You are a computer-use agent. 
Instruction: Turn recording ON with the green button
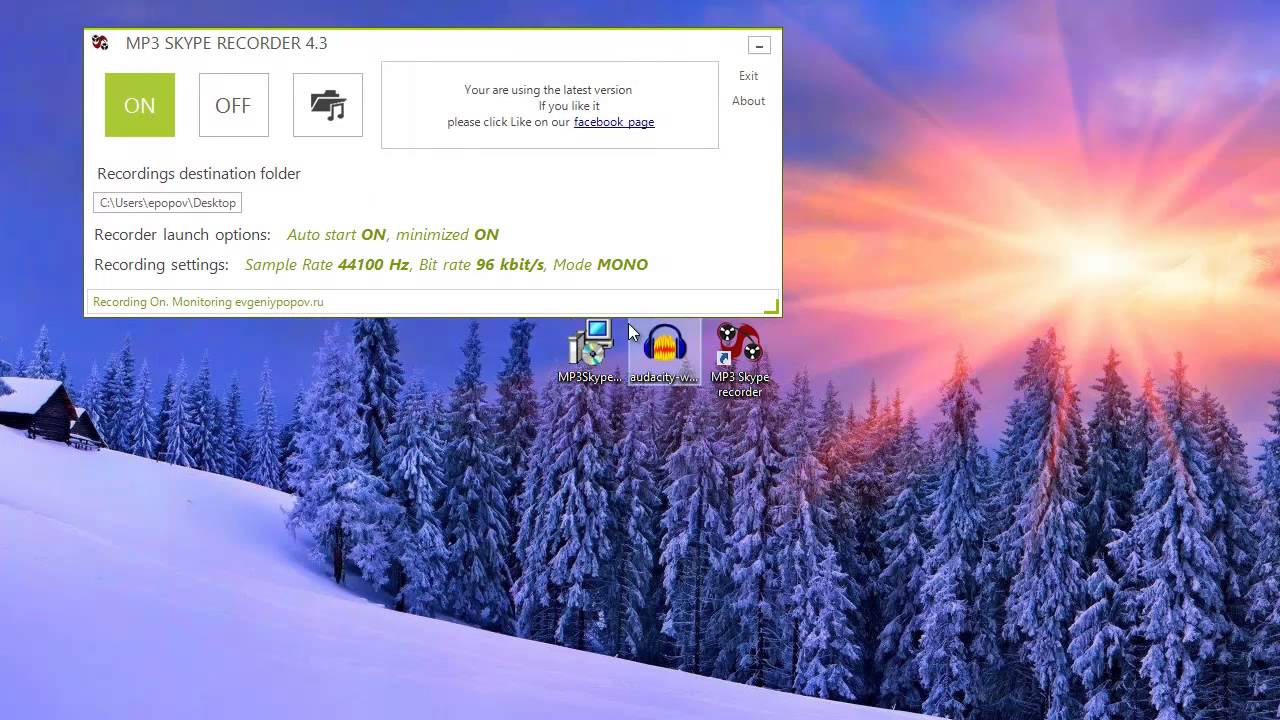[x=140, y=105]
